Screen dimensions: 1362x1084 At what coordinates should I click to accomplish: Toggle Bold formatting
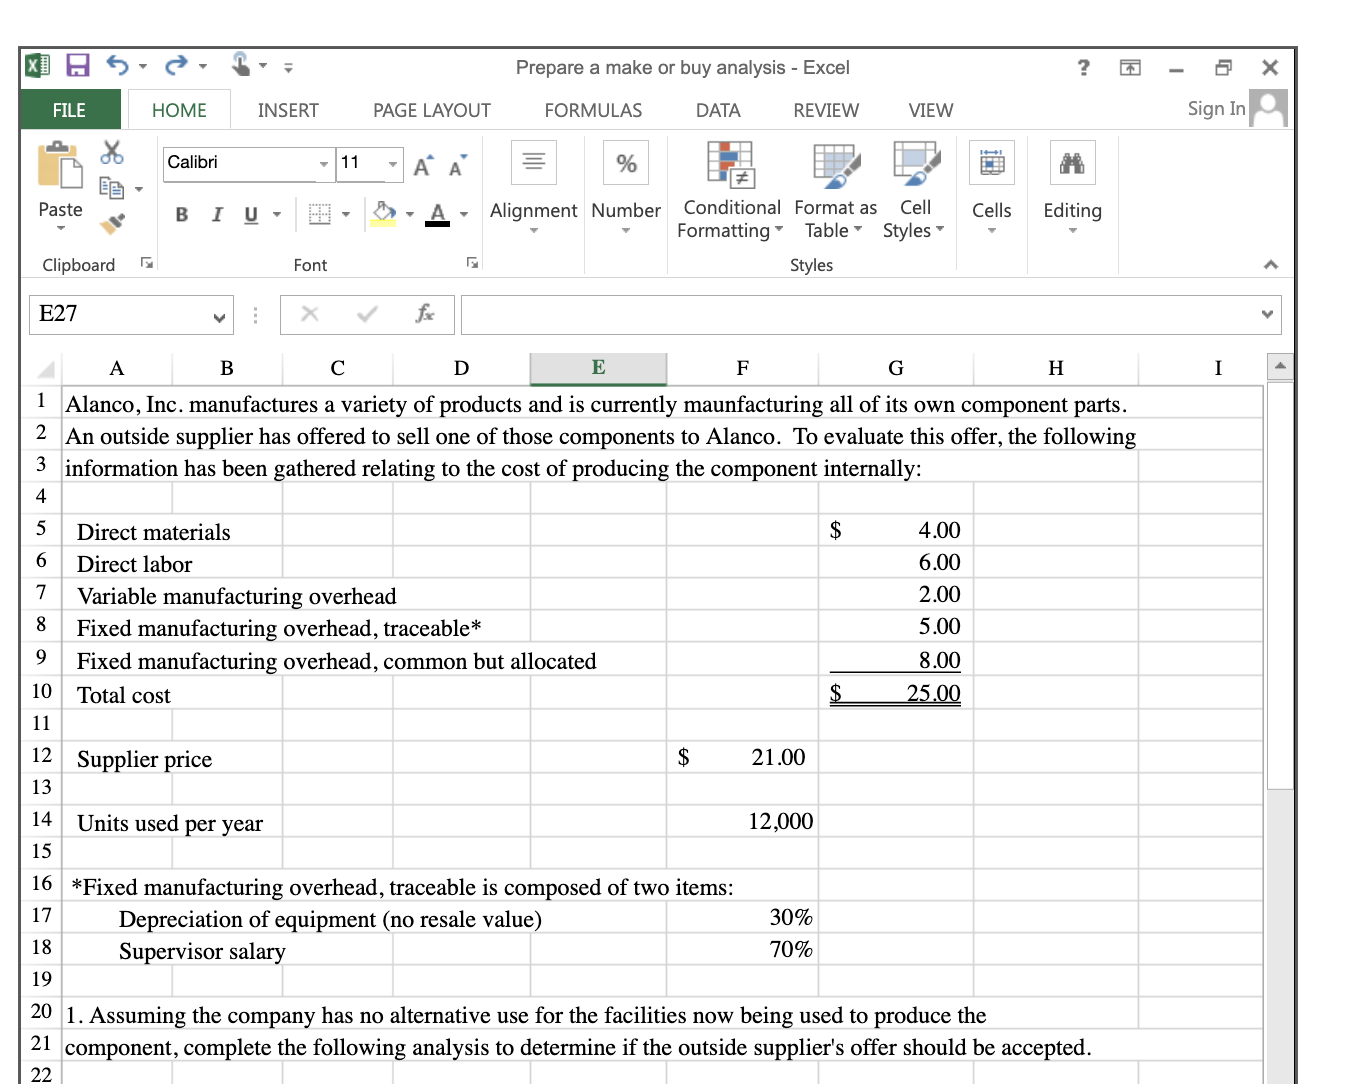click(x=182, y=214)
